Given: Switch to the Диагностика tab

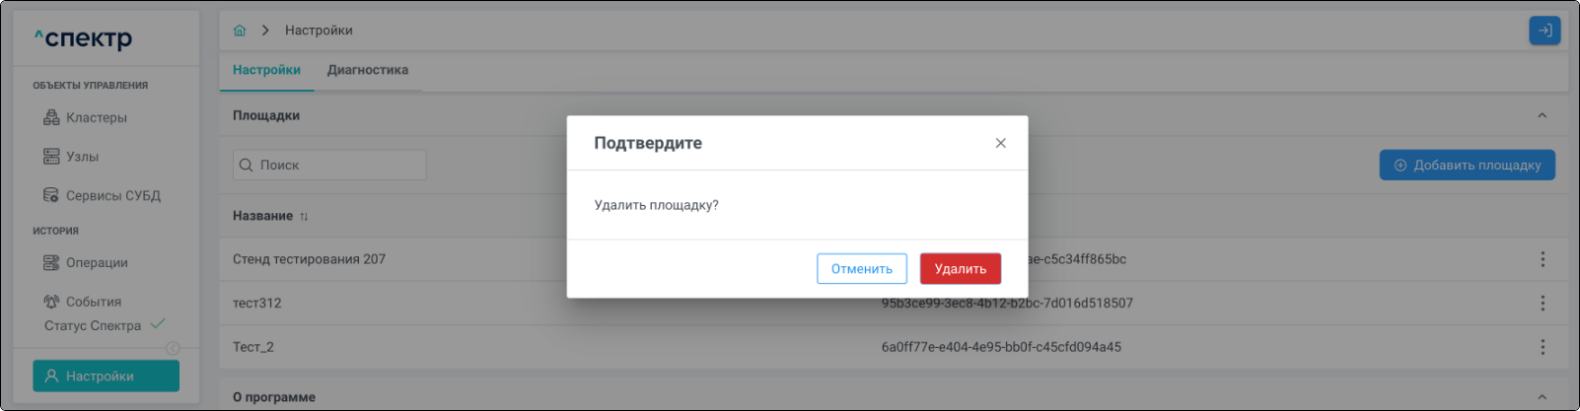Looking at the screenshot, I should tap(367, 70).
